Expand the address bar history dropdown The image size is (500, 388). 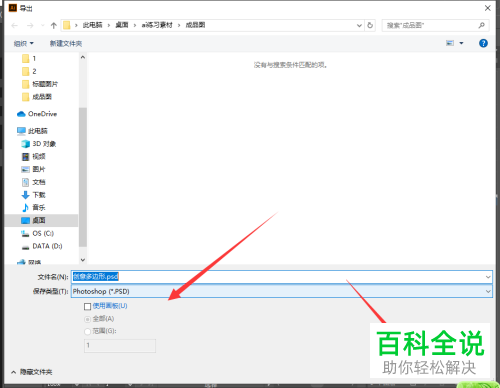[359, 25]
